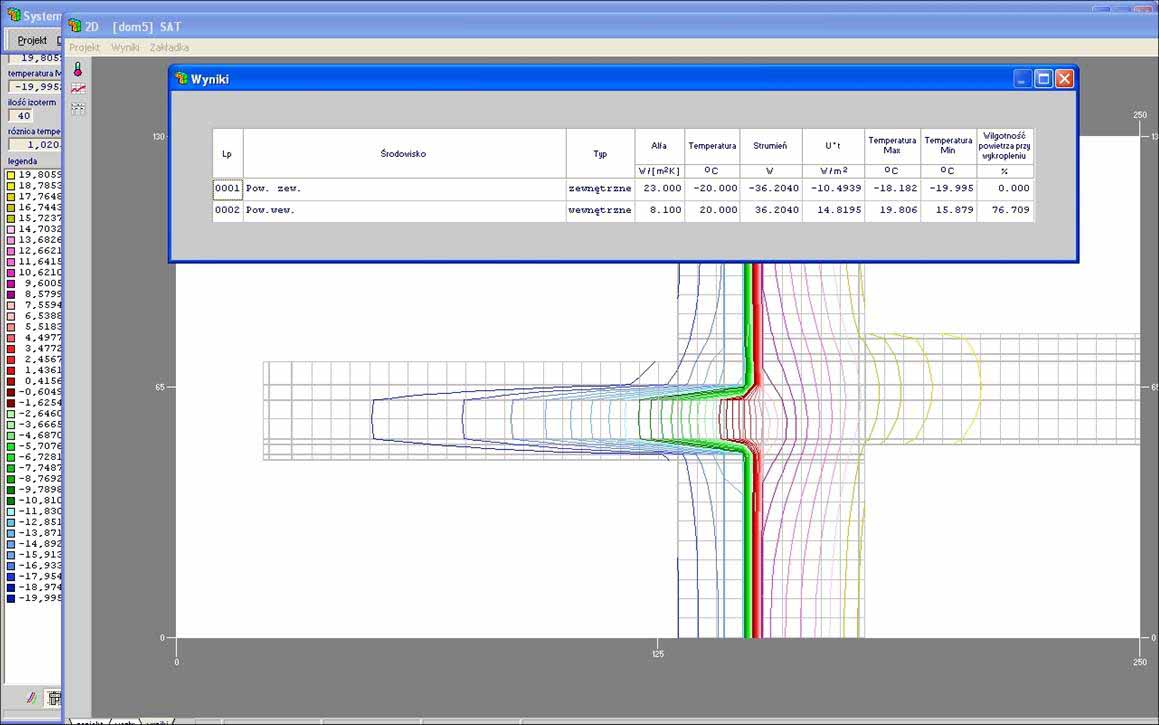
Task: Select the yellow 19,8059 legend swatch
Action: point(11,175)
